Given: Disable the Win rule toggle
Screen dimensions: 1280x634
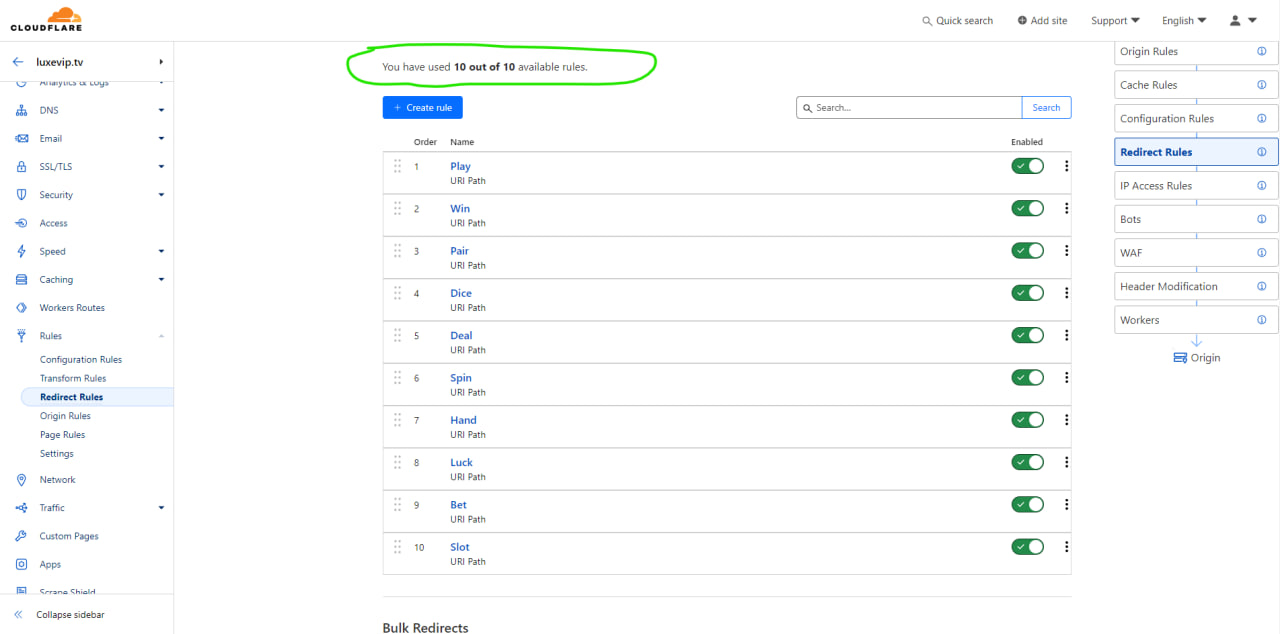Looking at the screenshot, I should 1027,208.
